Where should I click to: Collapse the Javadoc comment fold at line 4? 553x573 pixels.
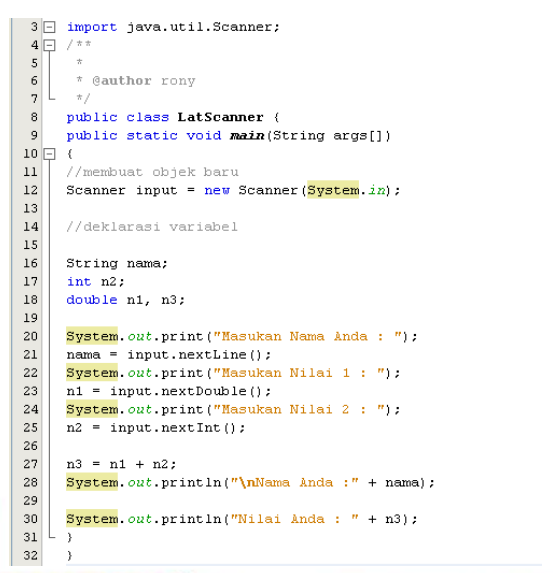pyautogui.click(x=49, y=45)
